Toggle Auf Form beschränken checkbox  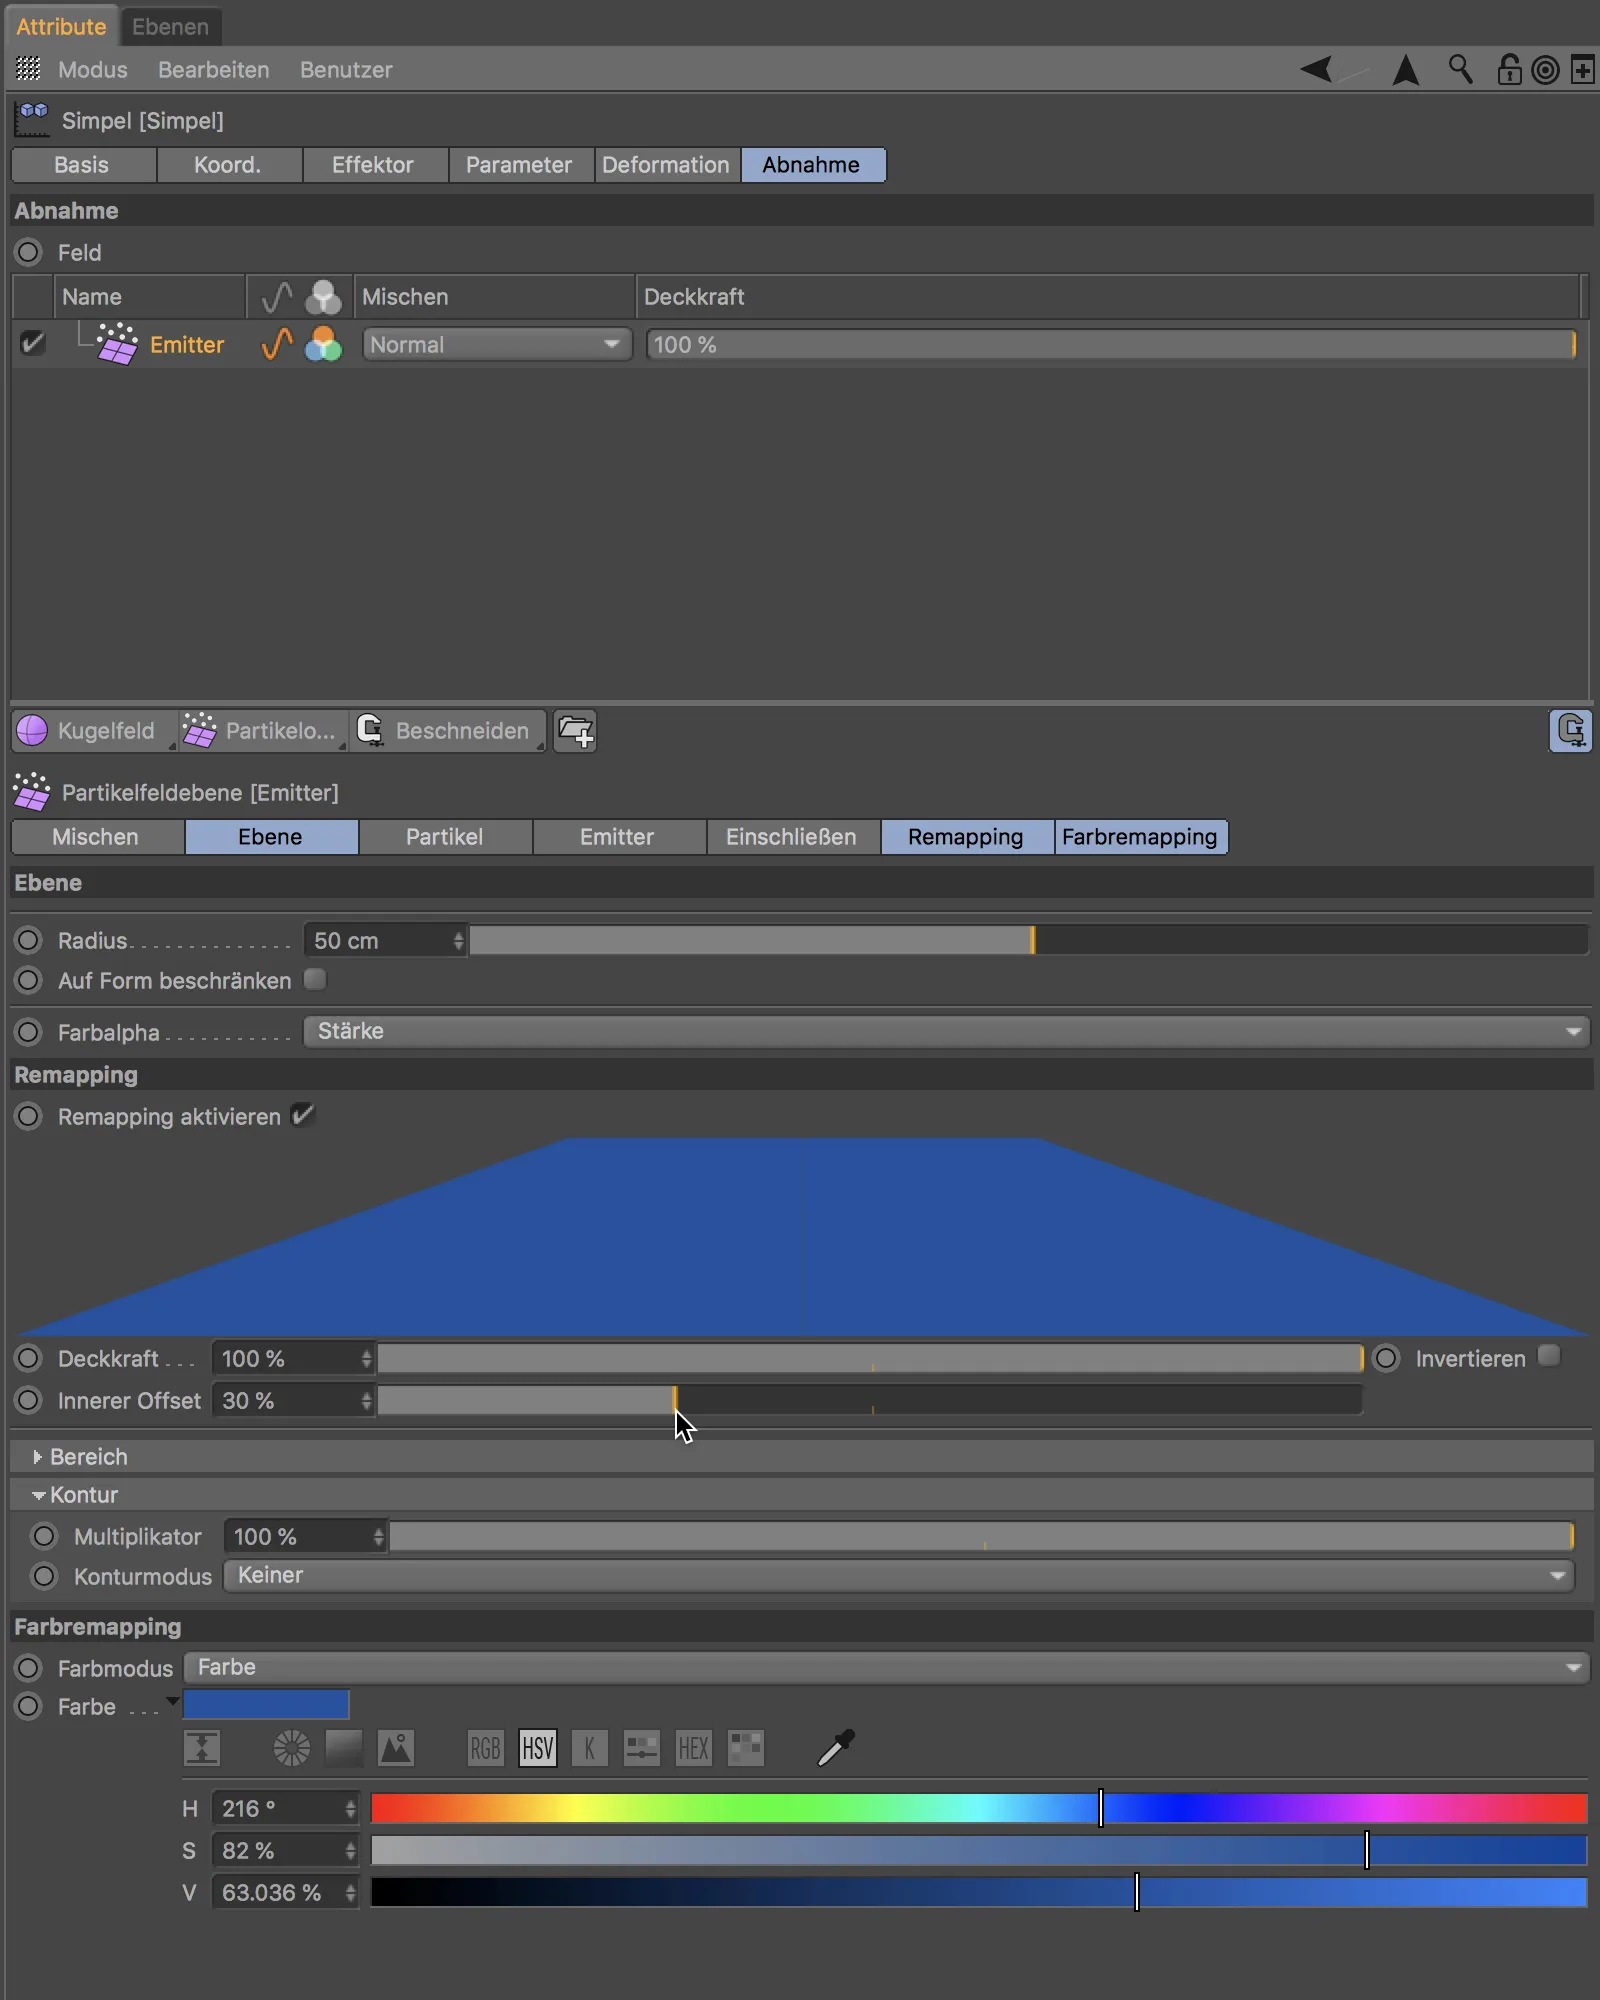(x=315, y=979)
